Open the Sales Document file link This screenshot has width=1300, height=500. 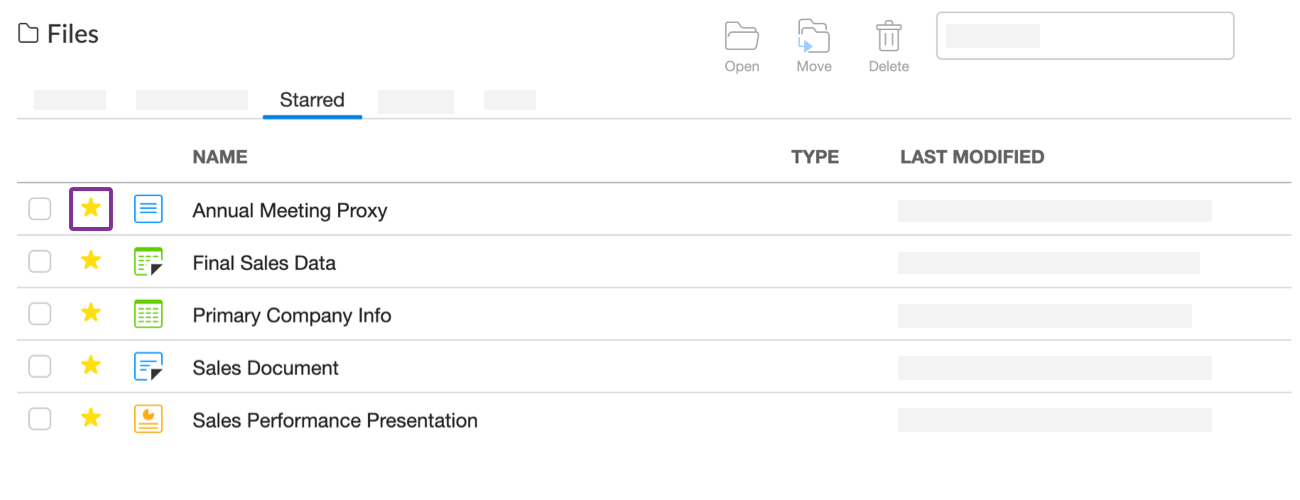click(x=265, y=368)
